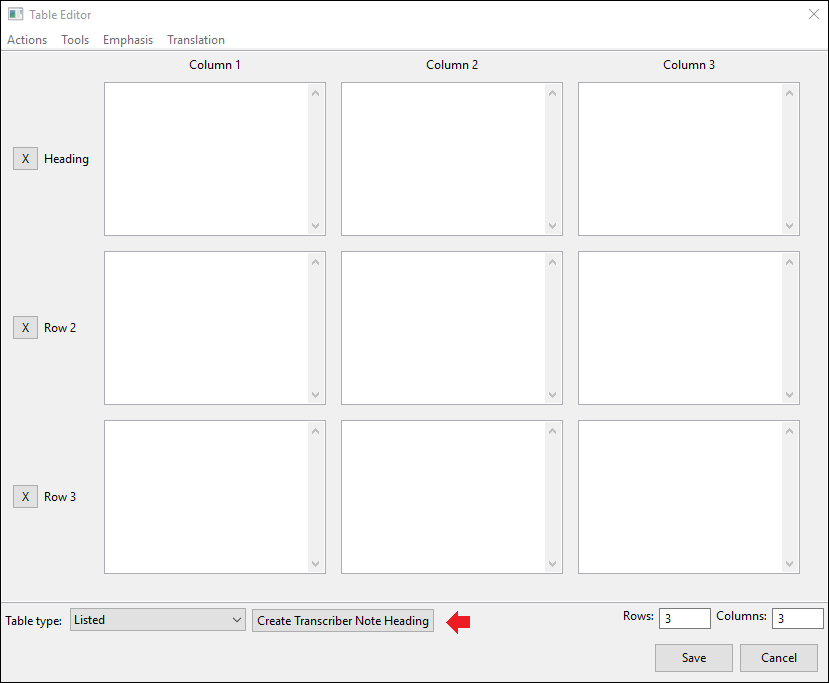Click scroll-down arrow in Heading Column 3 cell
The image size is (829, 683).
click(789, 226)
